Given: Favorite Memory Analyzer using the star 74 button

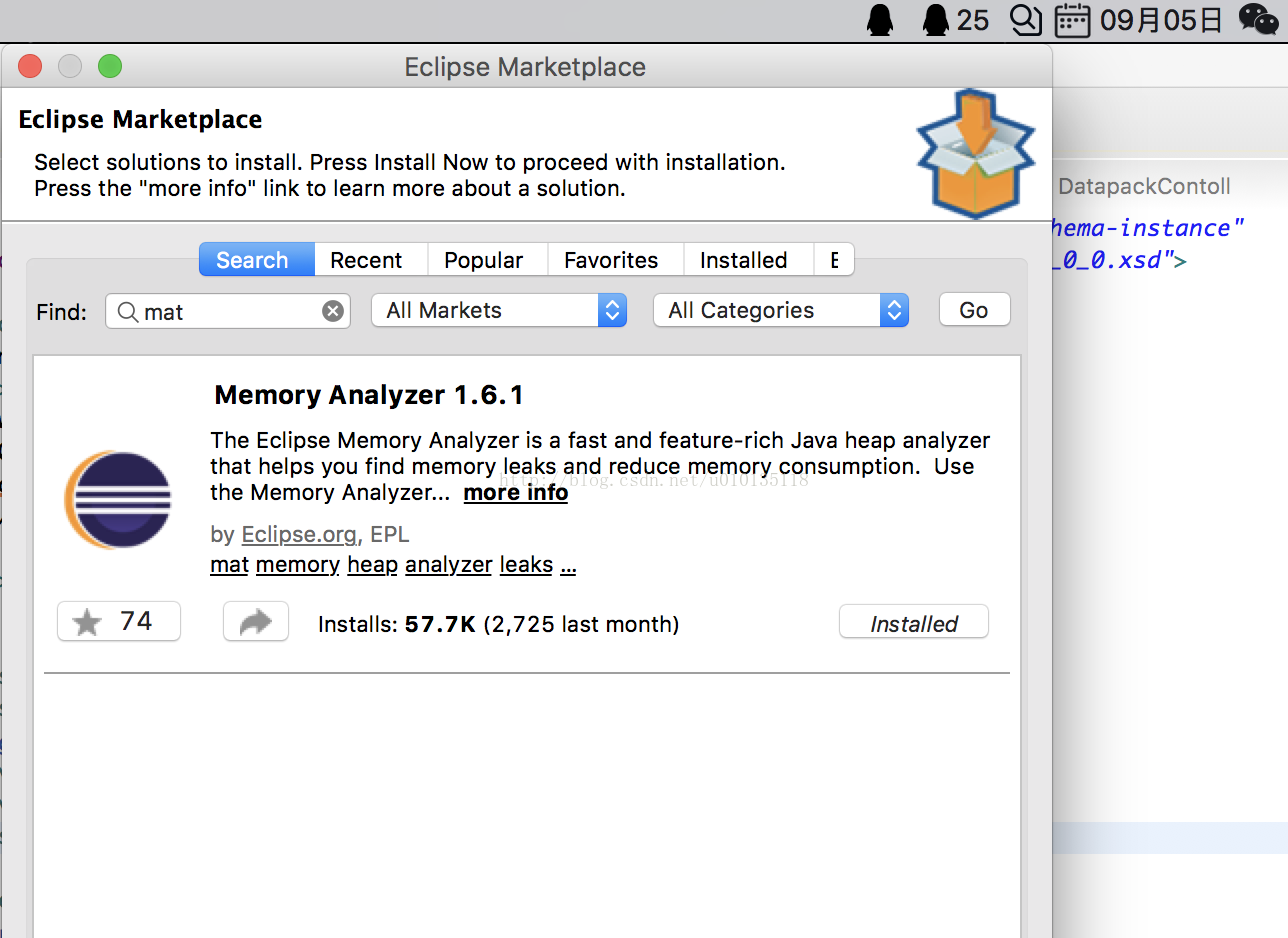Looking at the screenshot, I should click(119, 622).
